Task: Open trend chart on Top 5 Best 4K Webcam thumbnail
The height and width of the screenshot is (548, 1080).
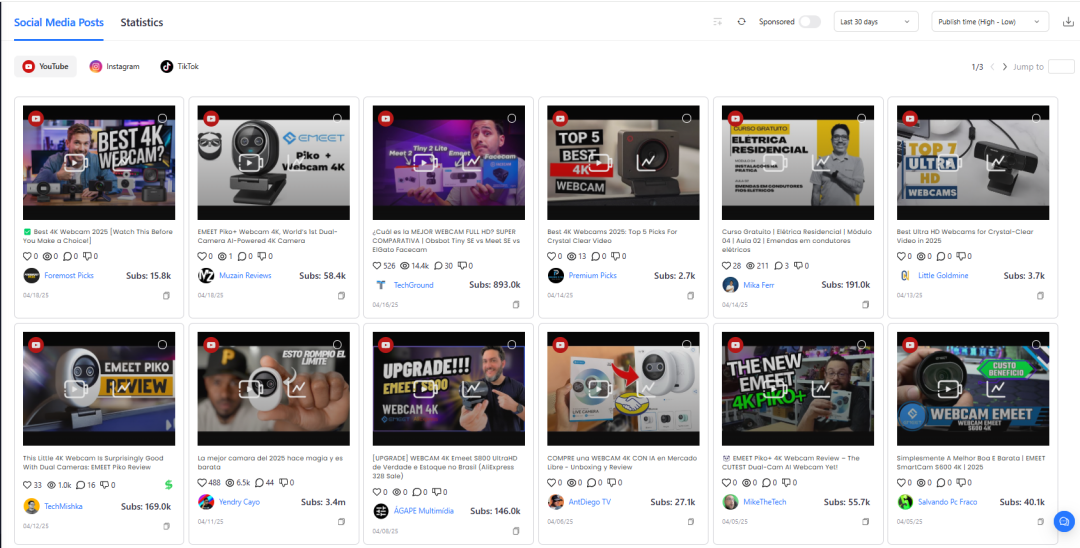Action: [x=646, y=162]
